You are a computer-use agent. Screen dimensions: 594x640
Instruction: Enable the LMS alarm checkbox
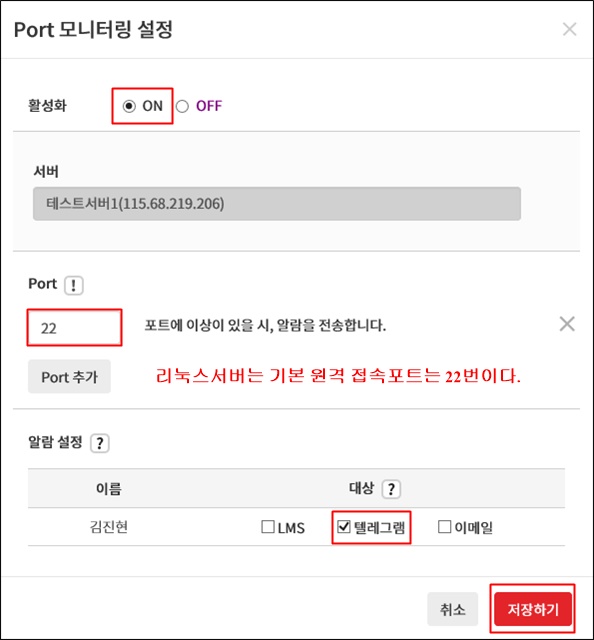coord(268,527)
